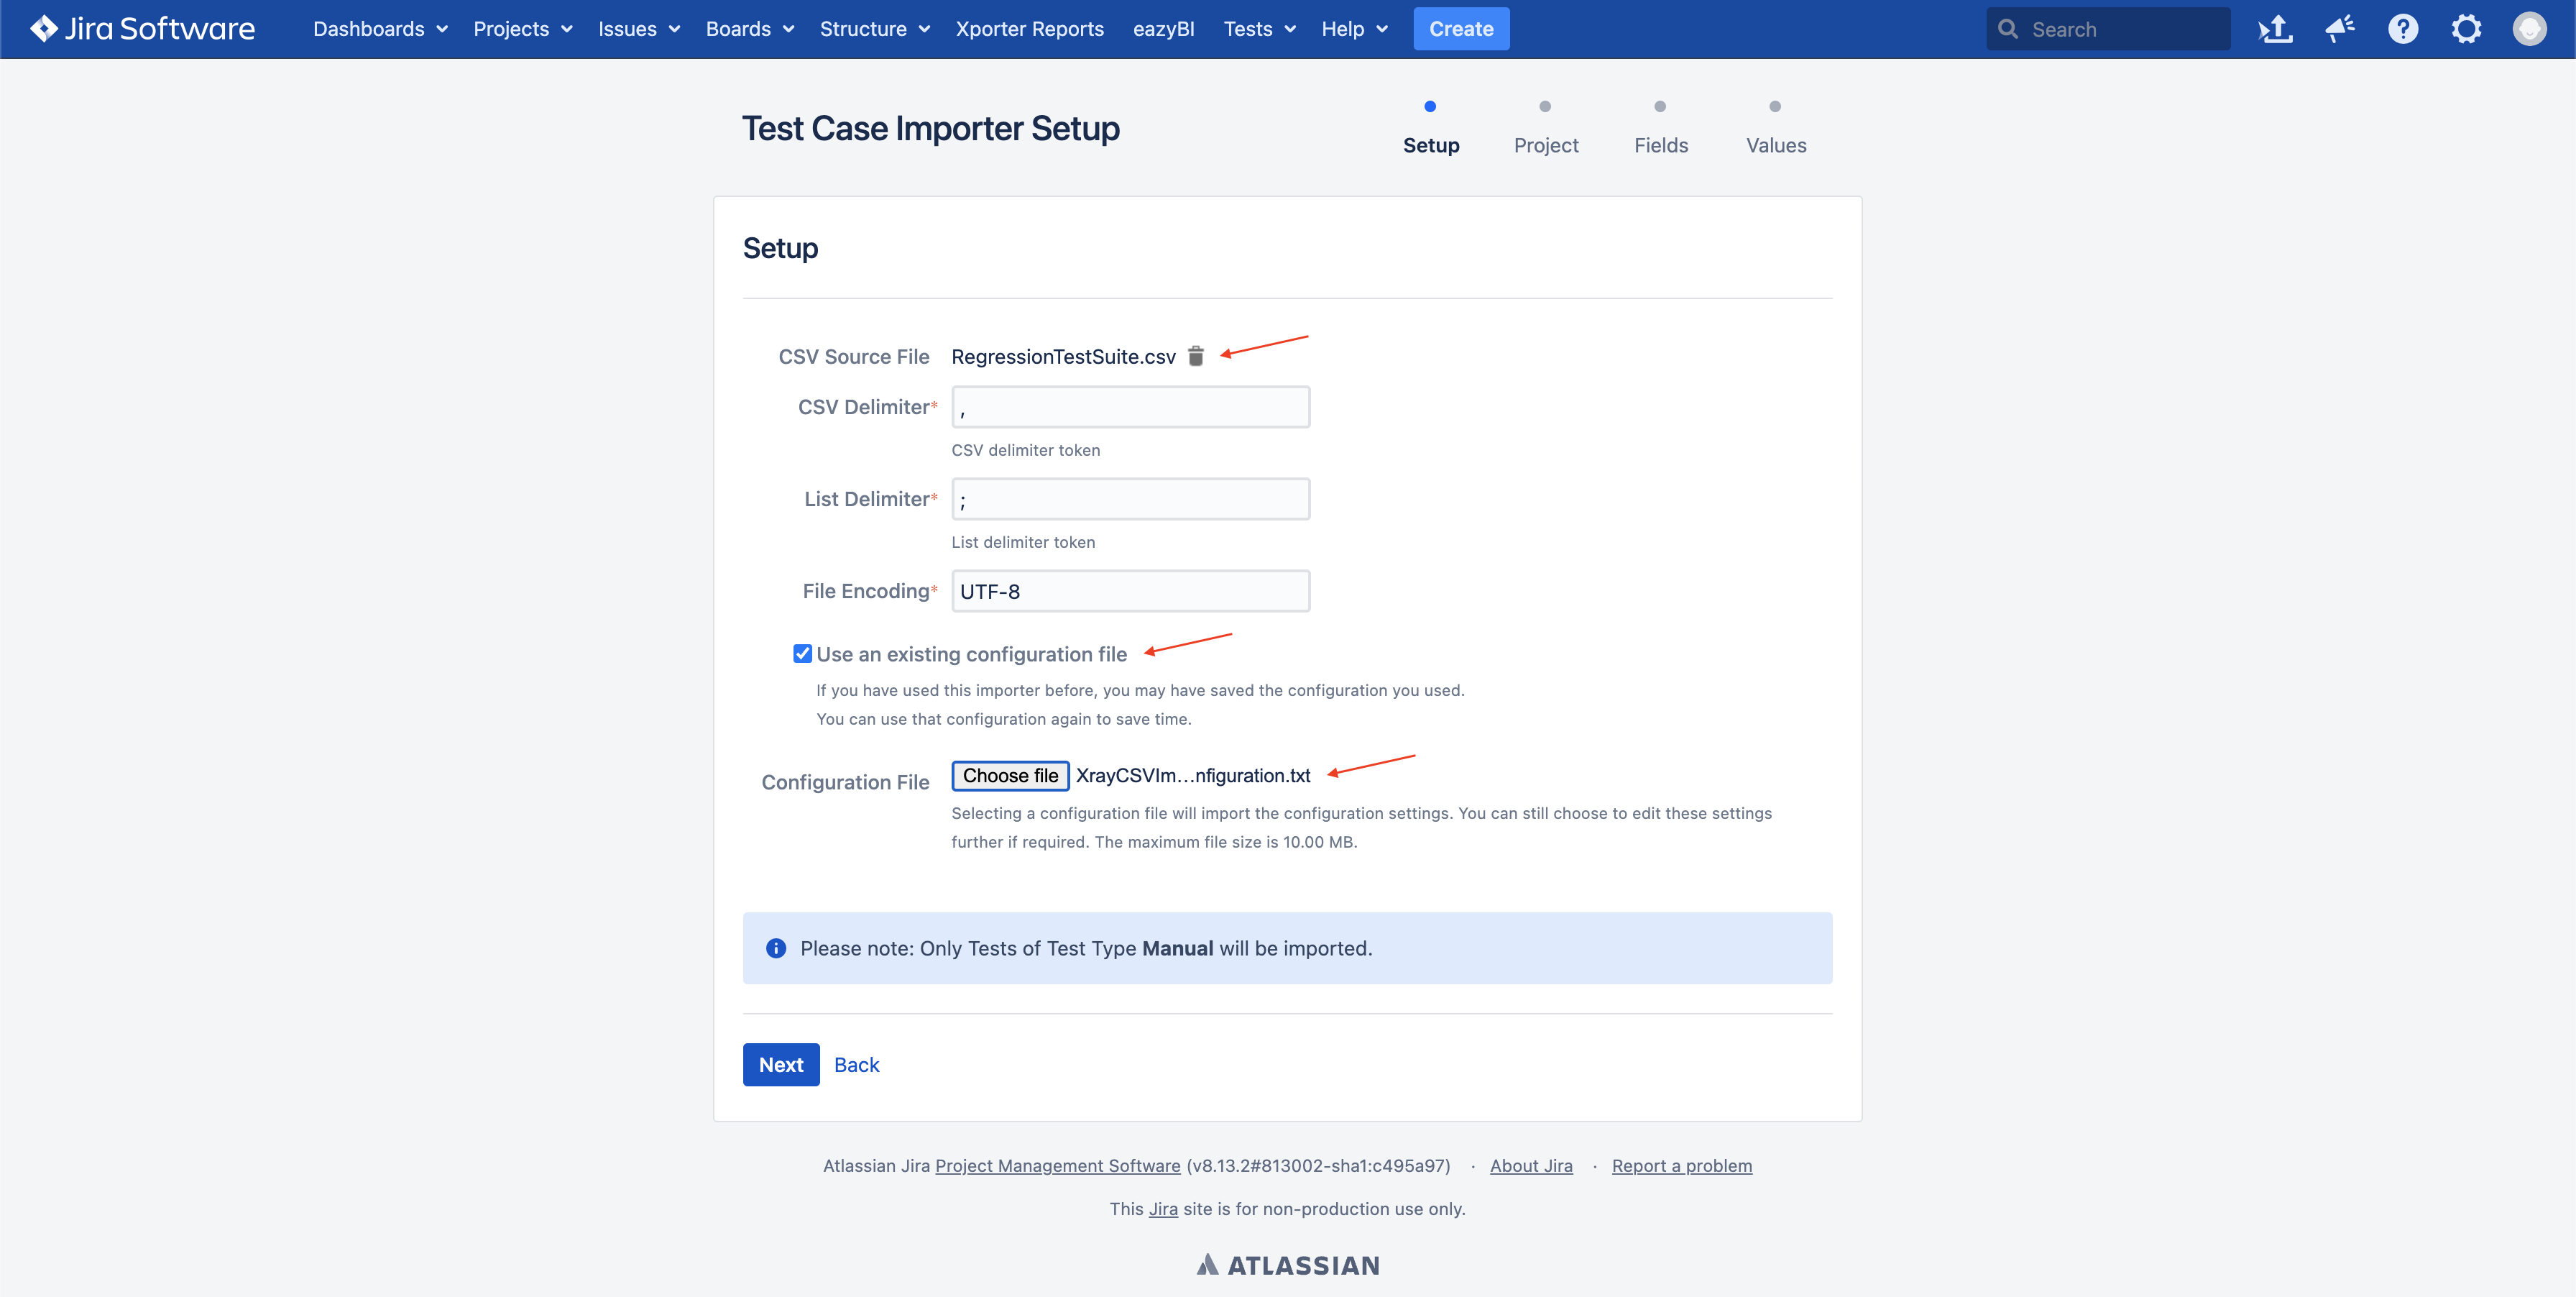The height and width of the screenshot is (1297, 2576).
Task: Toggle Use an existing configuration file checkbox
Action: (802, 654)
